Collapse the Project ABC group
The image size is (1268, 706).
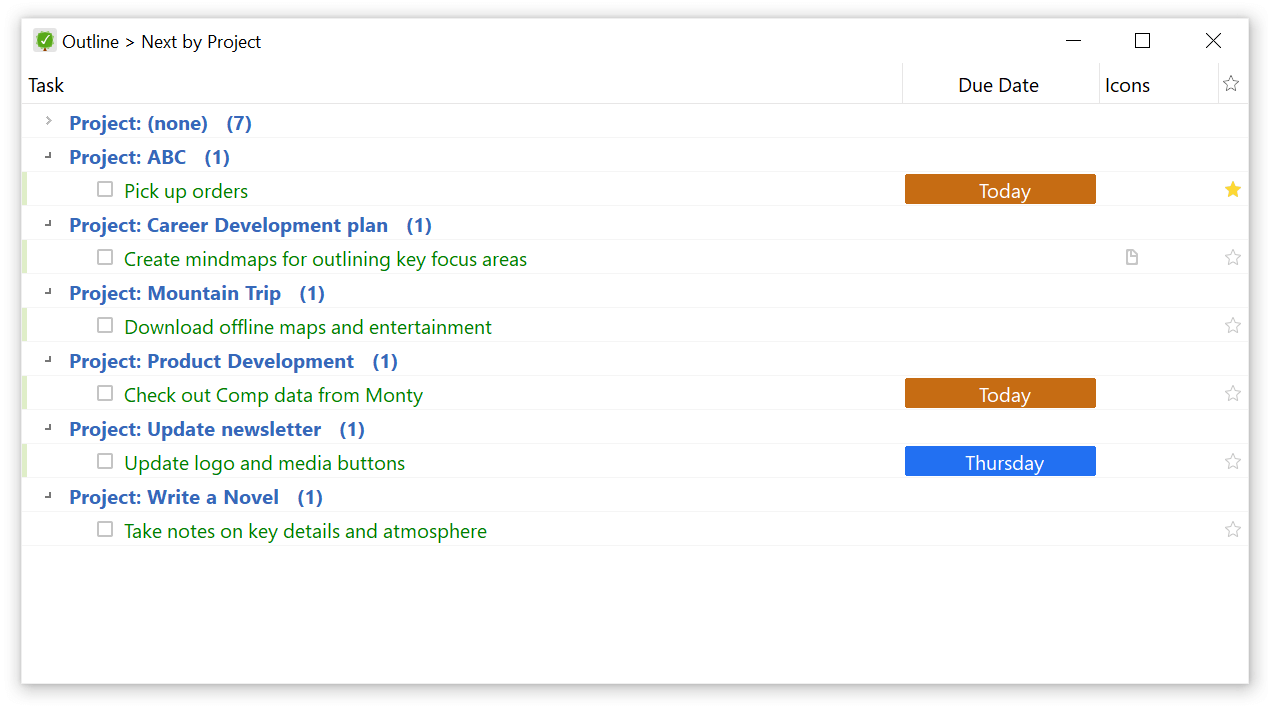tap(47, 157)
